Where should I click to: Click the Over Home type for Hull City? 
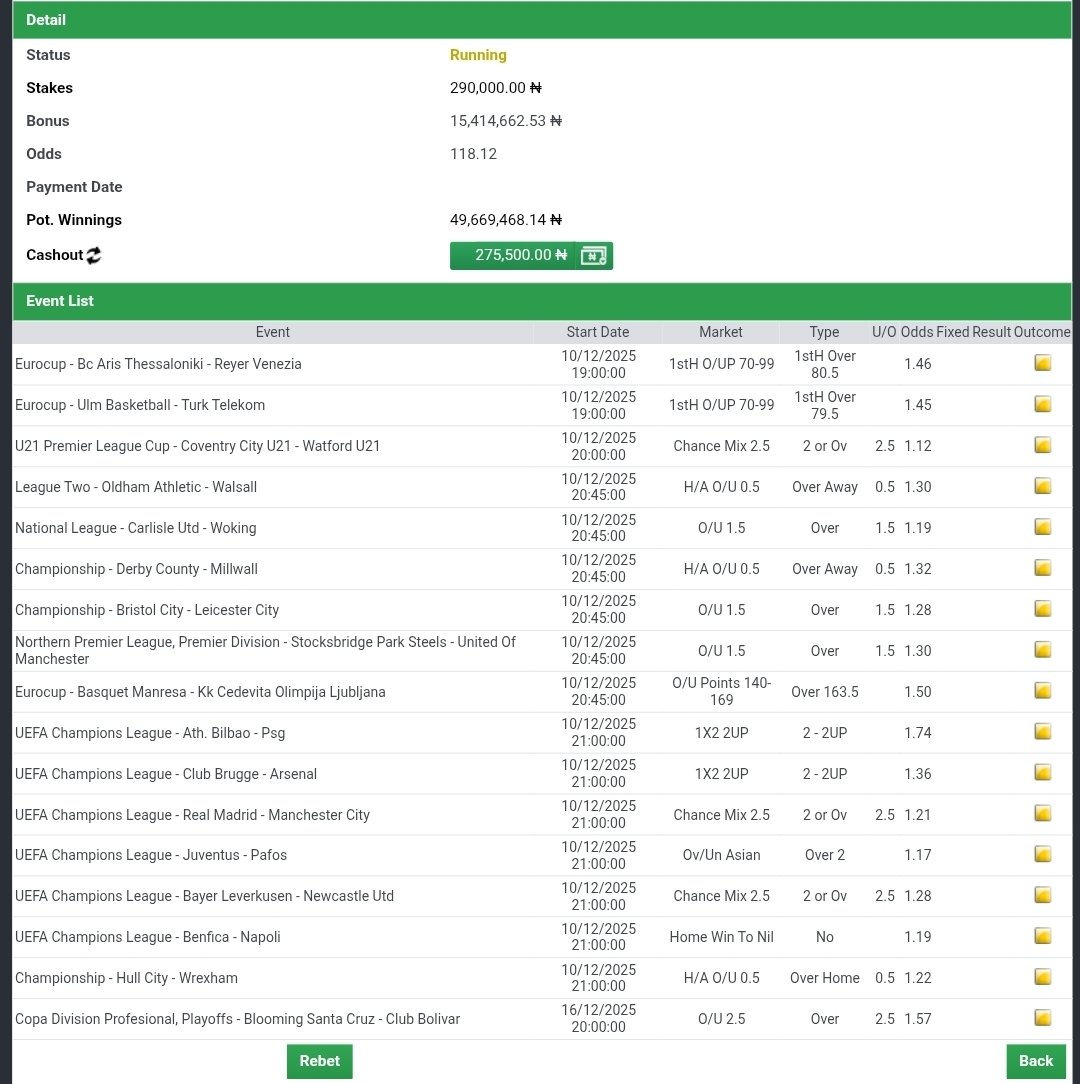click(x=824, y=978)
